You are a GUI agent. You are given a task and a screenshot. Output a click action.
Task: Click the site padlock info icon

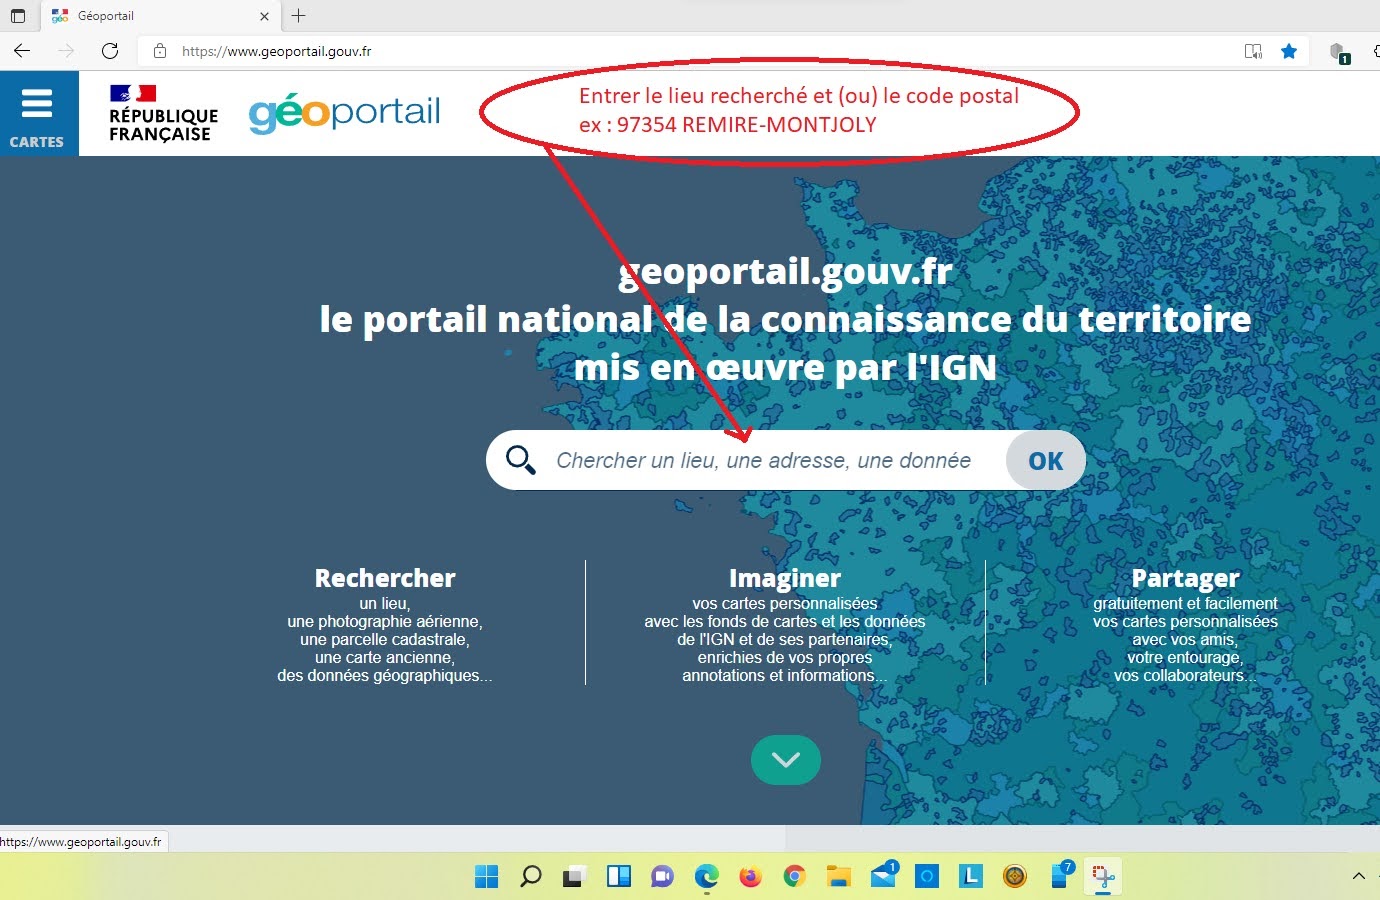tap(159, 51)
